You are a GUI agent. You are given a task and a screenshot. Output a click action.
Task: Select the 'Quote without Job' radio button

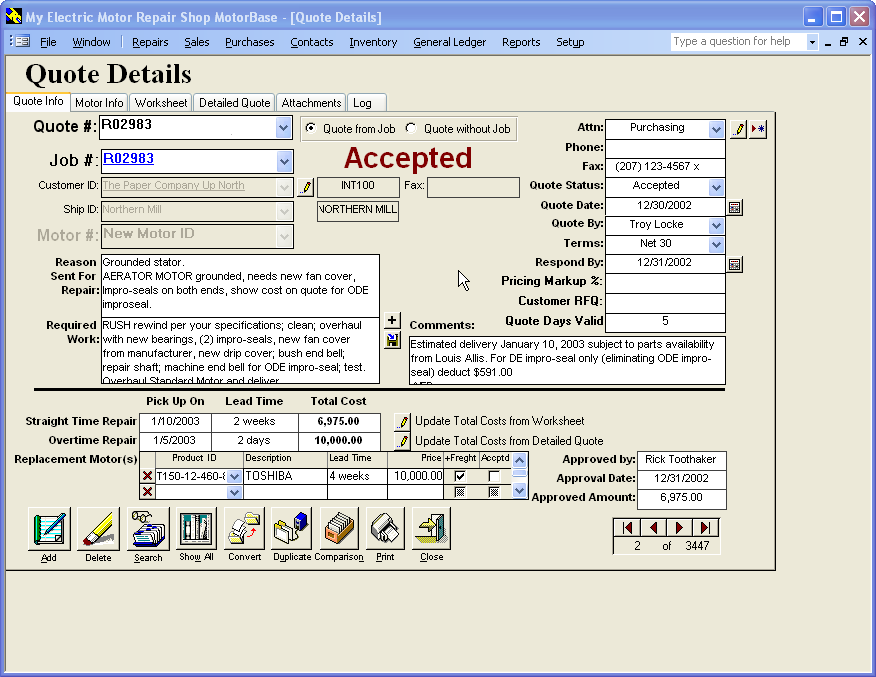coord(411,129)
